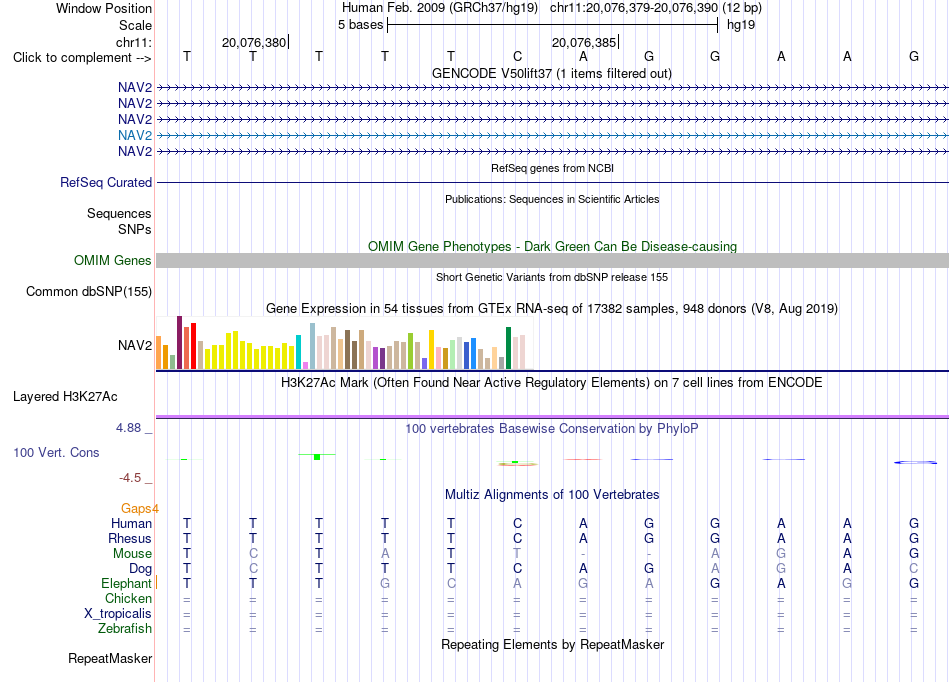Click 'RefSeq genes from NCBI' title
The image size is (950, 682).
click(x=552, y=168)
